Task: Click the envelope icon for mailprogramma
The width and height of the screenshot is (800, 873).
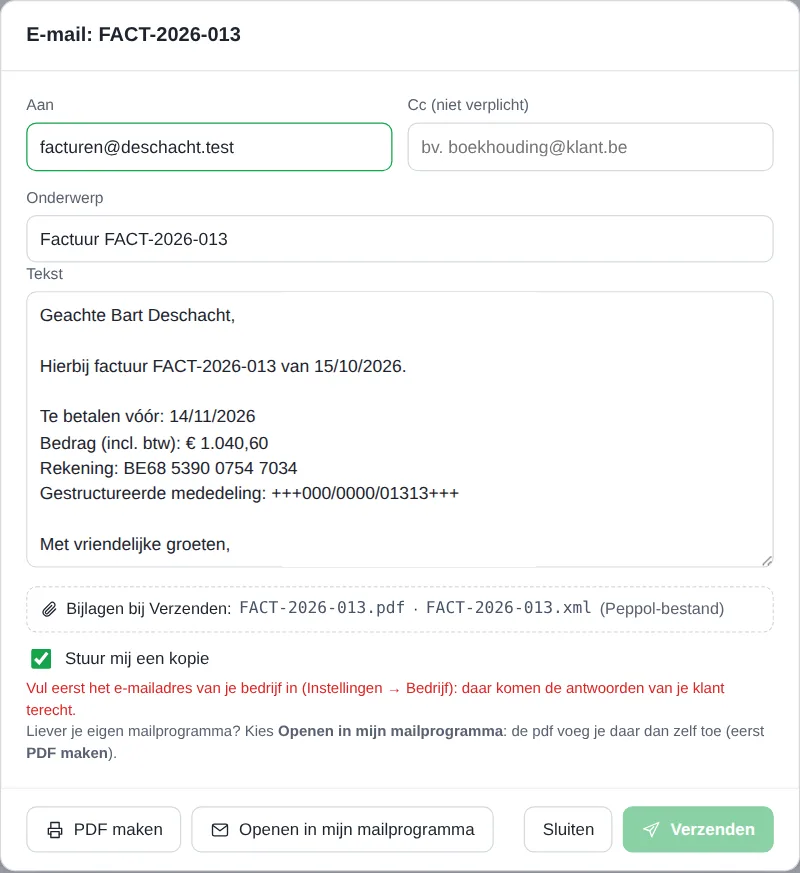Action: [x=220, y=830]
